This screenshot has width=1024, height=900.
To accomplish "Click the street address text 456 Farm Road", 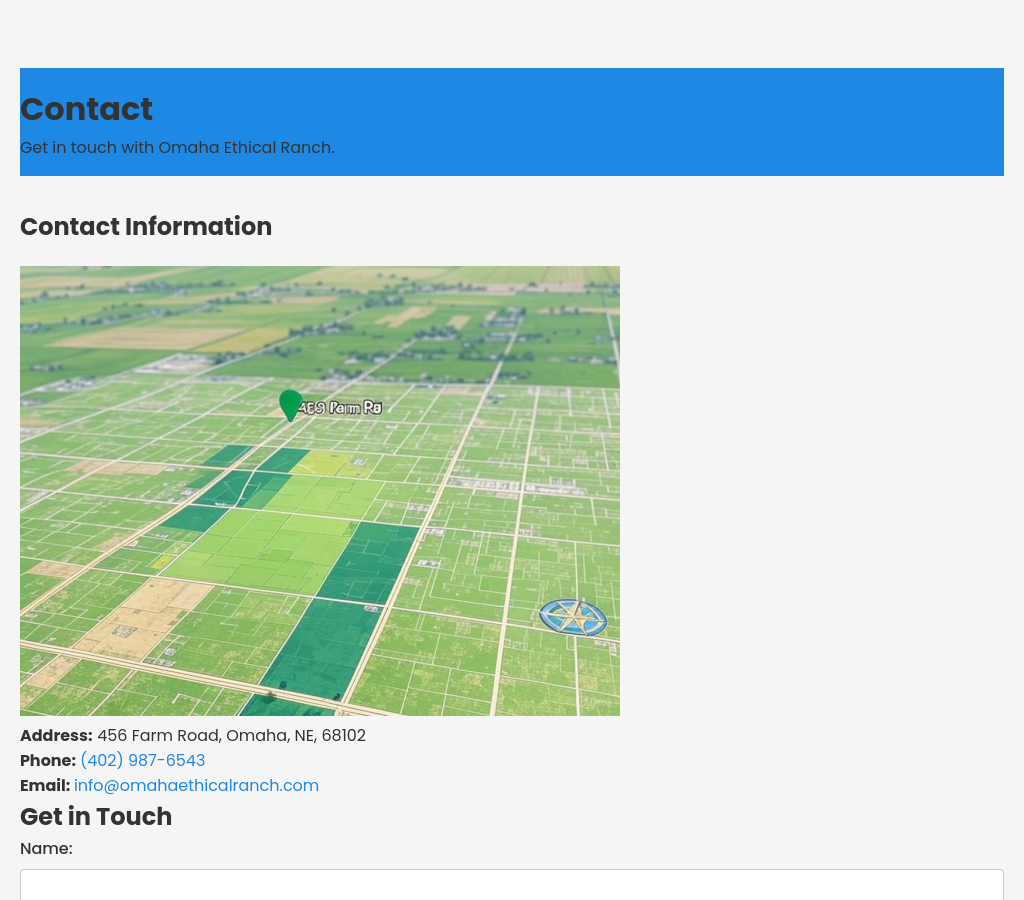I will (231, 736).
